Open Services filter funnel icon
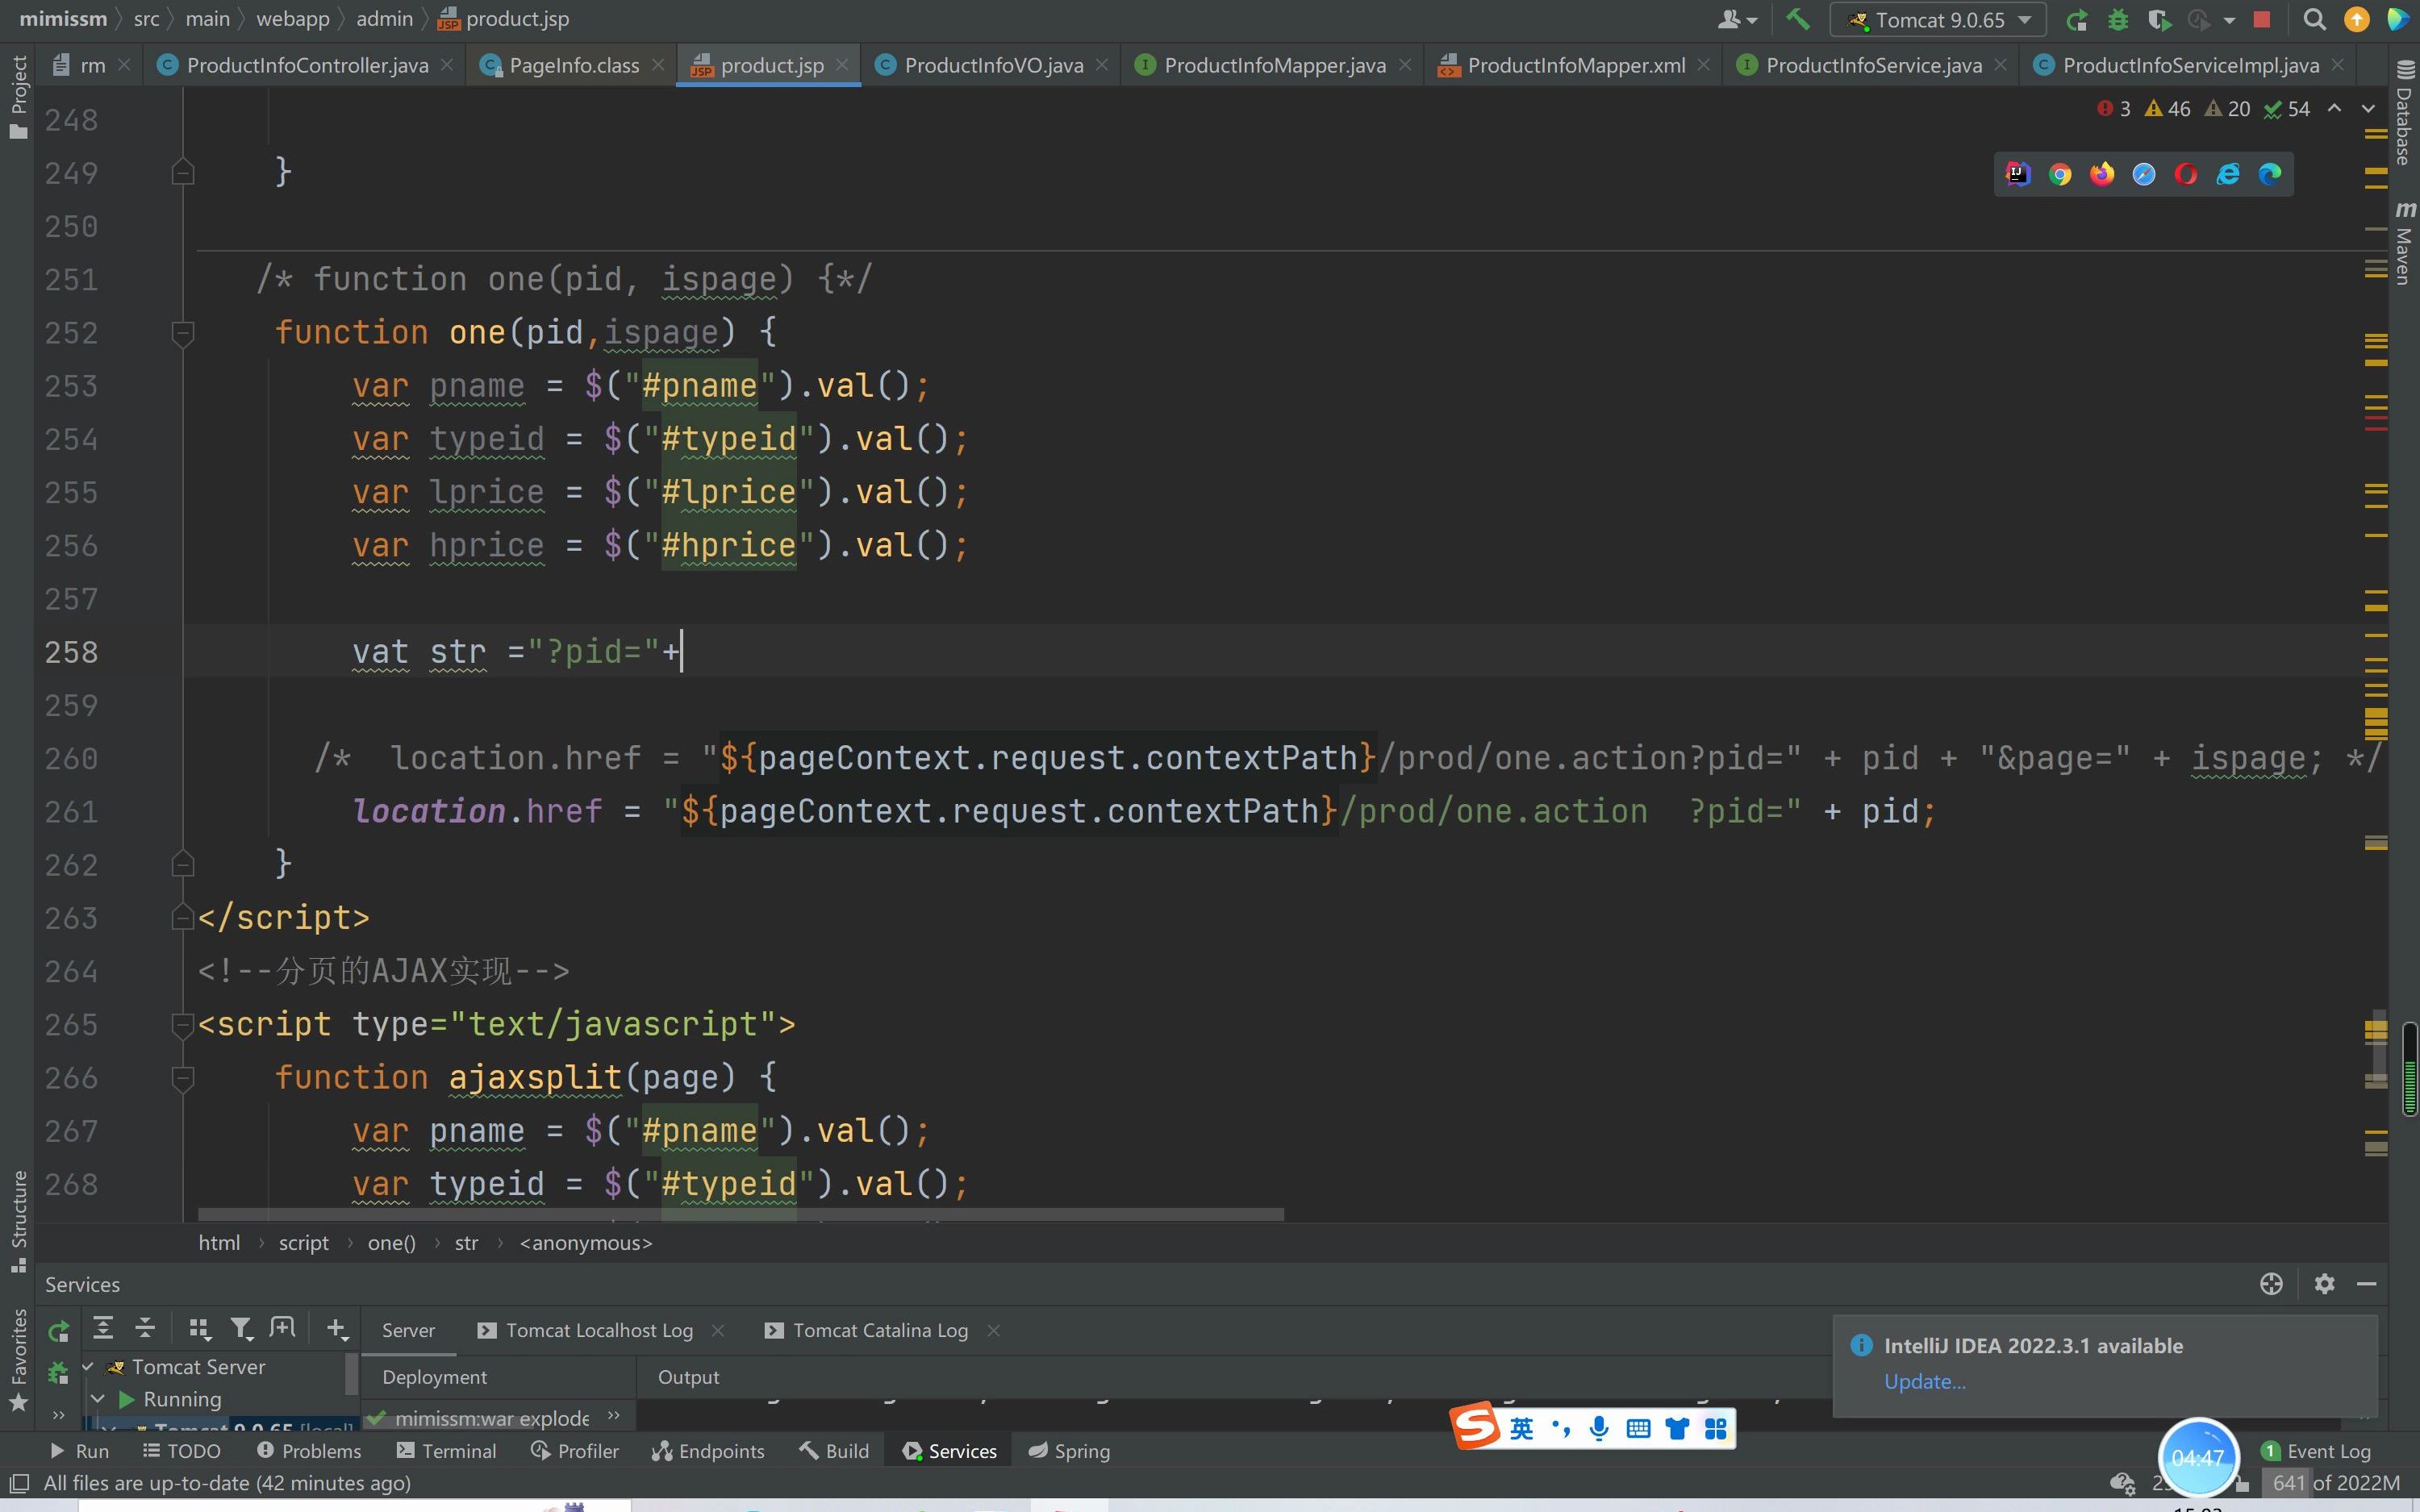2420x1512 pixels. 241,1328
